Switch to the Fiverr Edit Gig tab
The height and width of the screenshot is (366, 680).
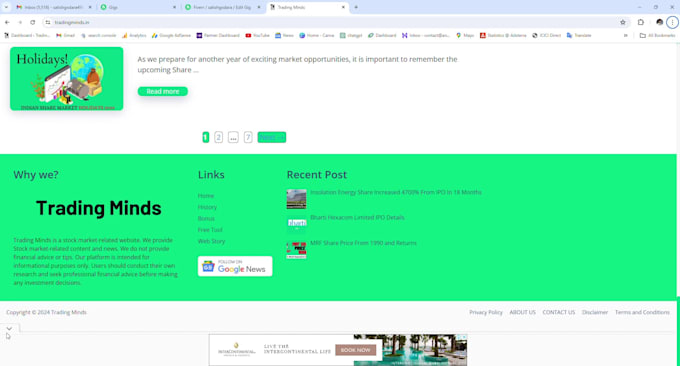coord(221,7)
